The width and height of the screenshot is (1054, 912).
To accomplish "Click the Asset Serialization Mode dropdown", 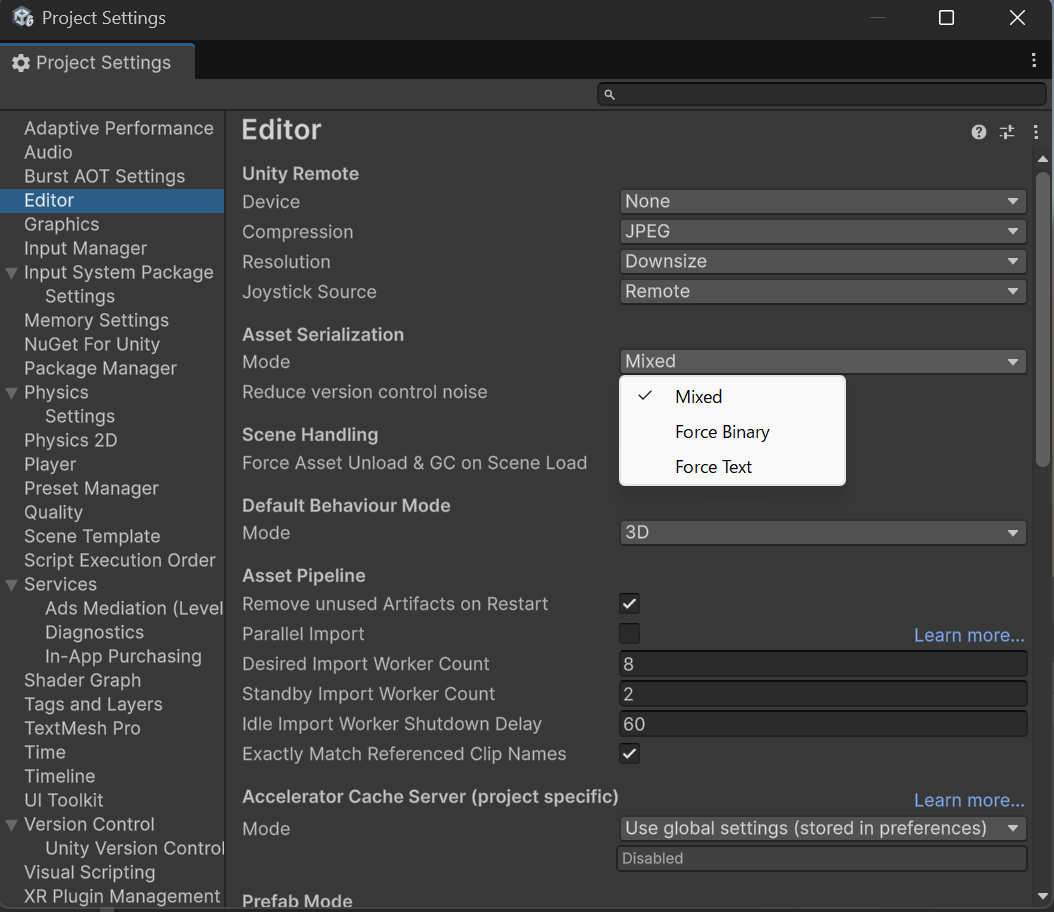I will (823, 361).
